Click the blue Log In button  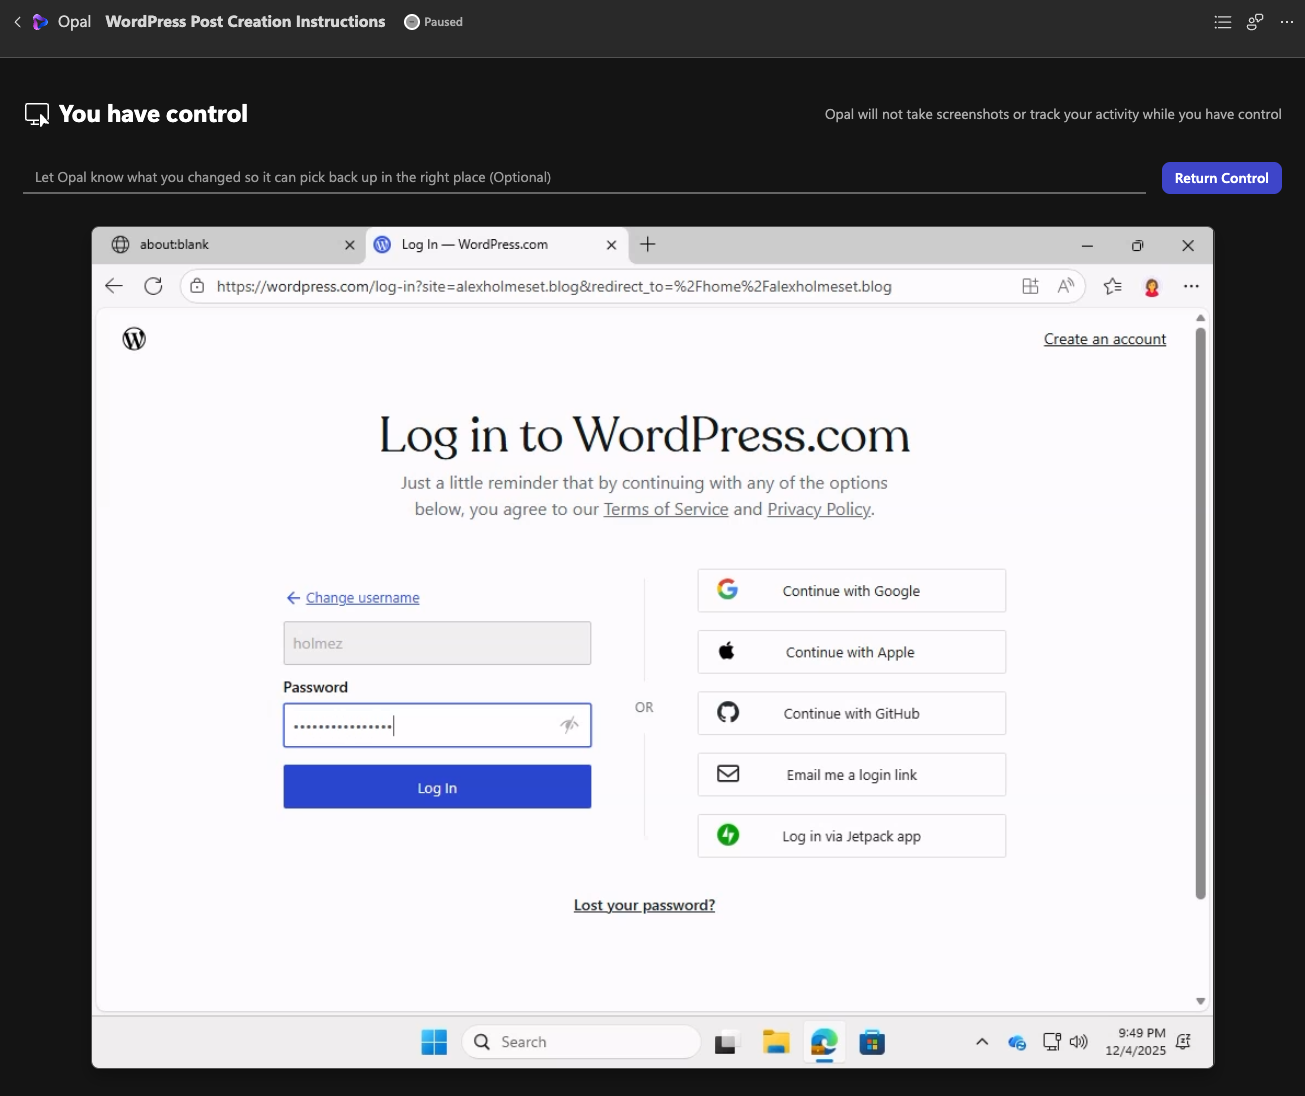pyautogui.click(x=437, y=787)
